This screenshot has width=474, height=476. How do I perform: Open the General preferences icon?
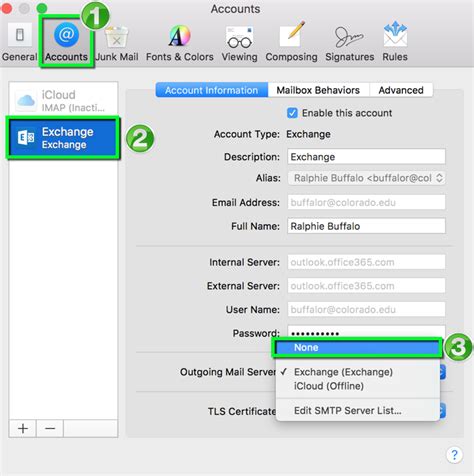click(x=19, y=35)
